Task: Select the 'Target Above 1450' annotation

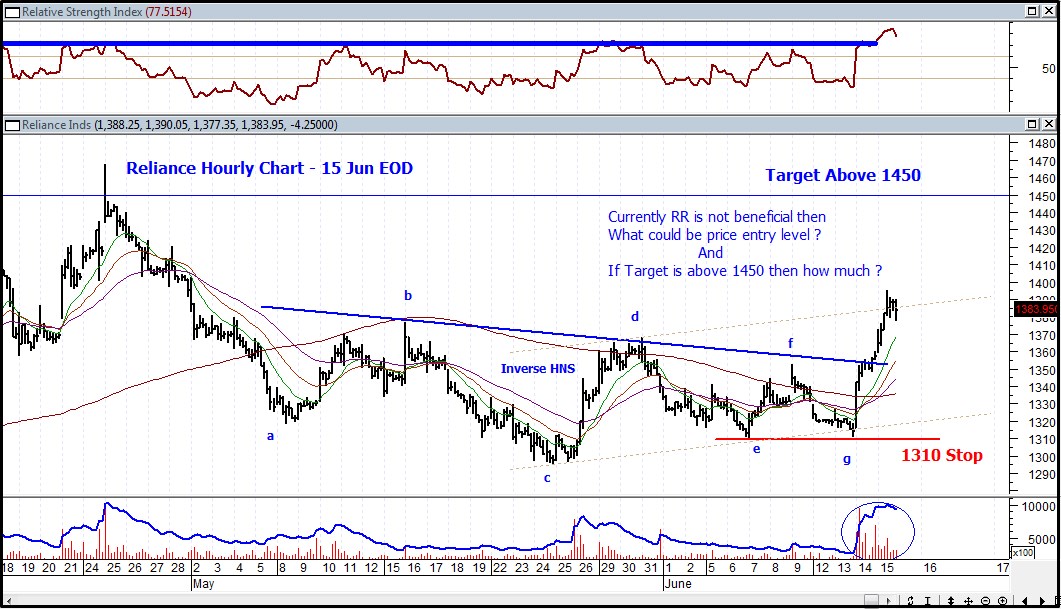Action: click(843, 175)
